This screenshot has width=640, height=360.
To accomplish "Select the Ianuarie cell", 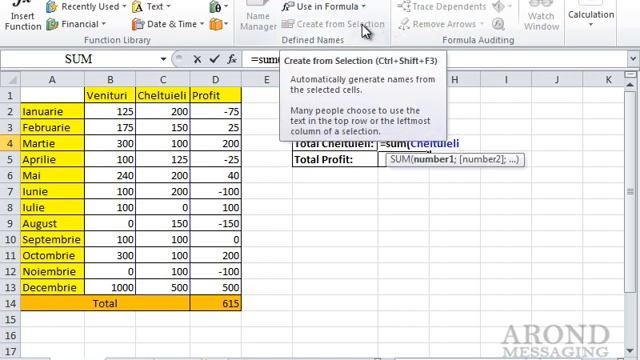I will click(x=52, y=111).
